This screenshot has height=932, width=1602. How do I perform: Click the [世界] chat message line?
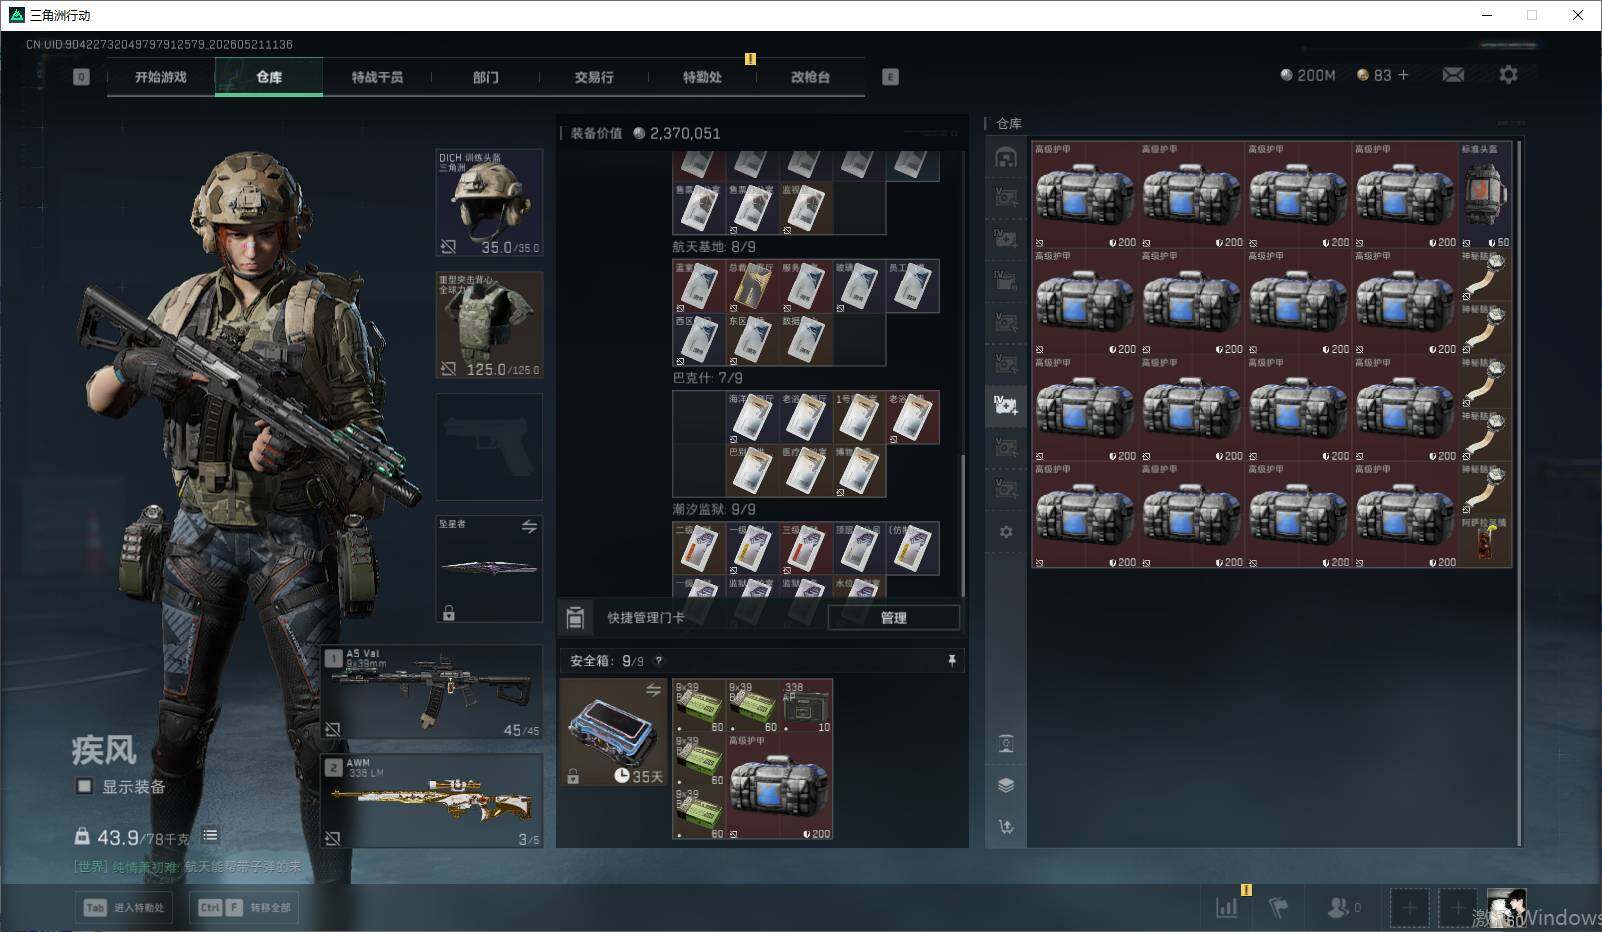[x=188, y=867]
